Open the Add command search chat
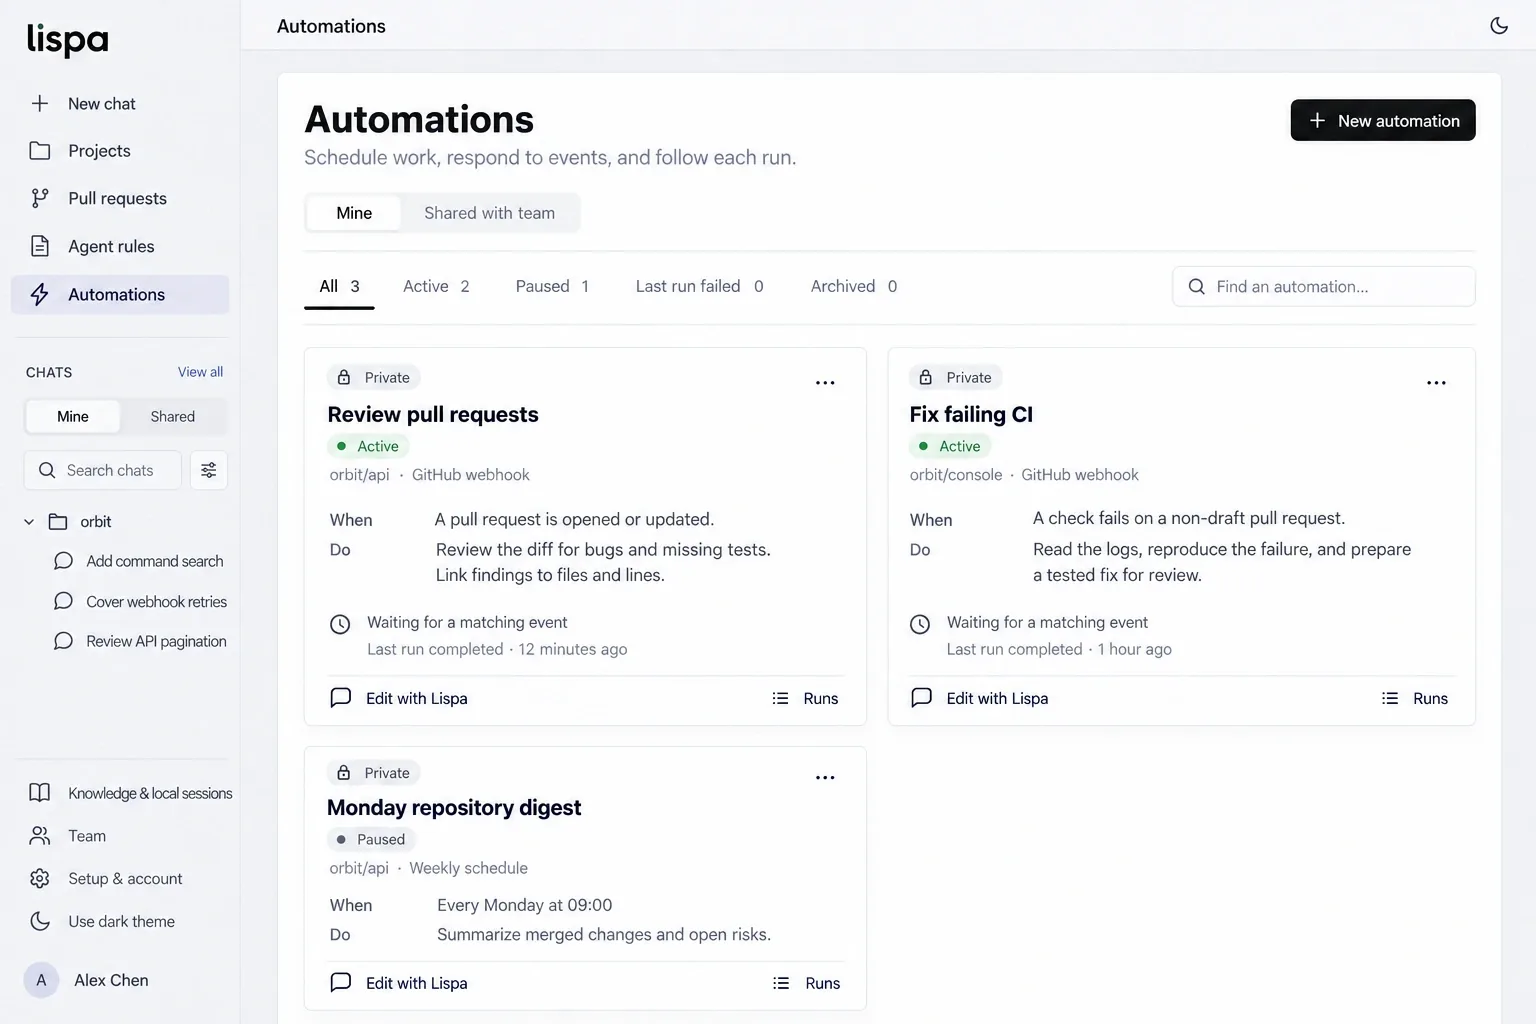The height and width of the screenshot is (1024, 1536). pos(139,561)
